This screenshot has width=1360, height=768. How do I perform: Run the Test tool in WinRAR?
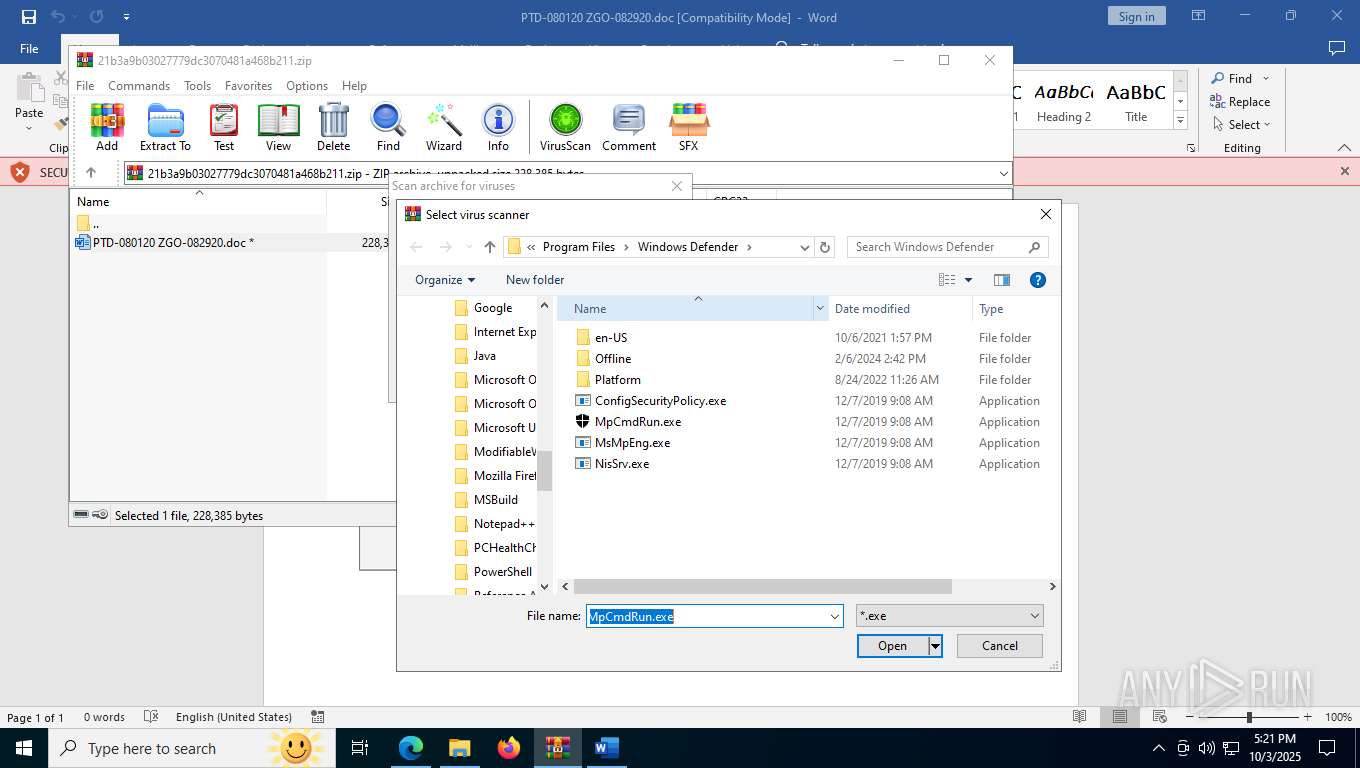coord(224,127)
